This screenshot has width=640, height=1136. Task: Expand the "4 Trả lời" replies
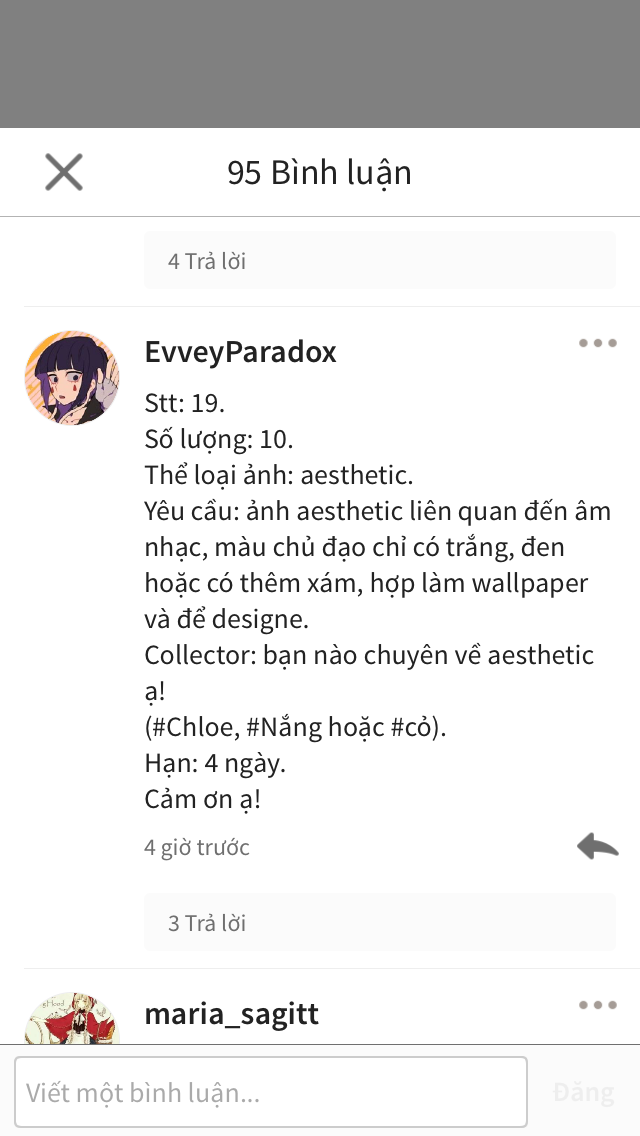[380, 260]
